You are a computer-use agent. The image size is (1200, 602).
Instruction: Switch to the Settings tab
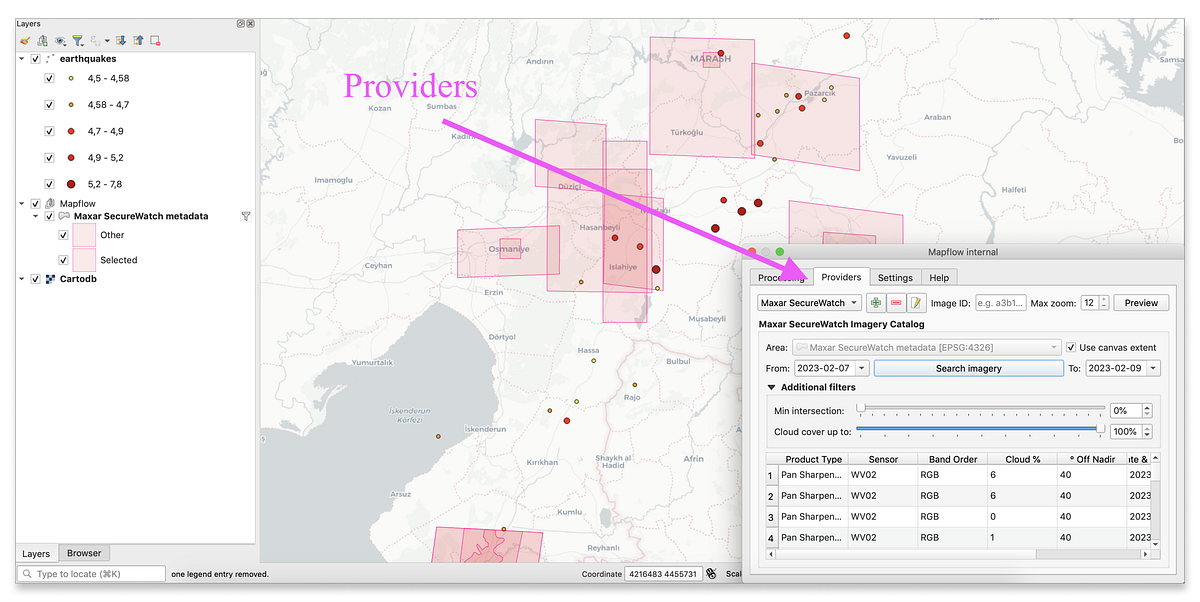point(895,277)
